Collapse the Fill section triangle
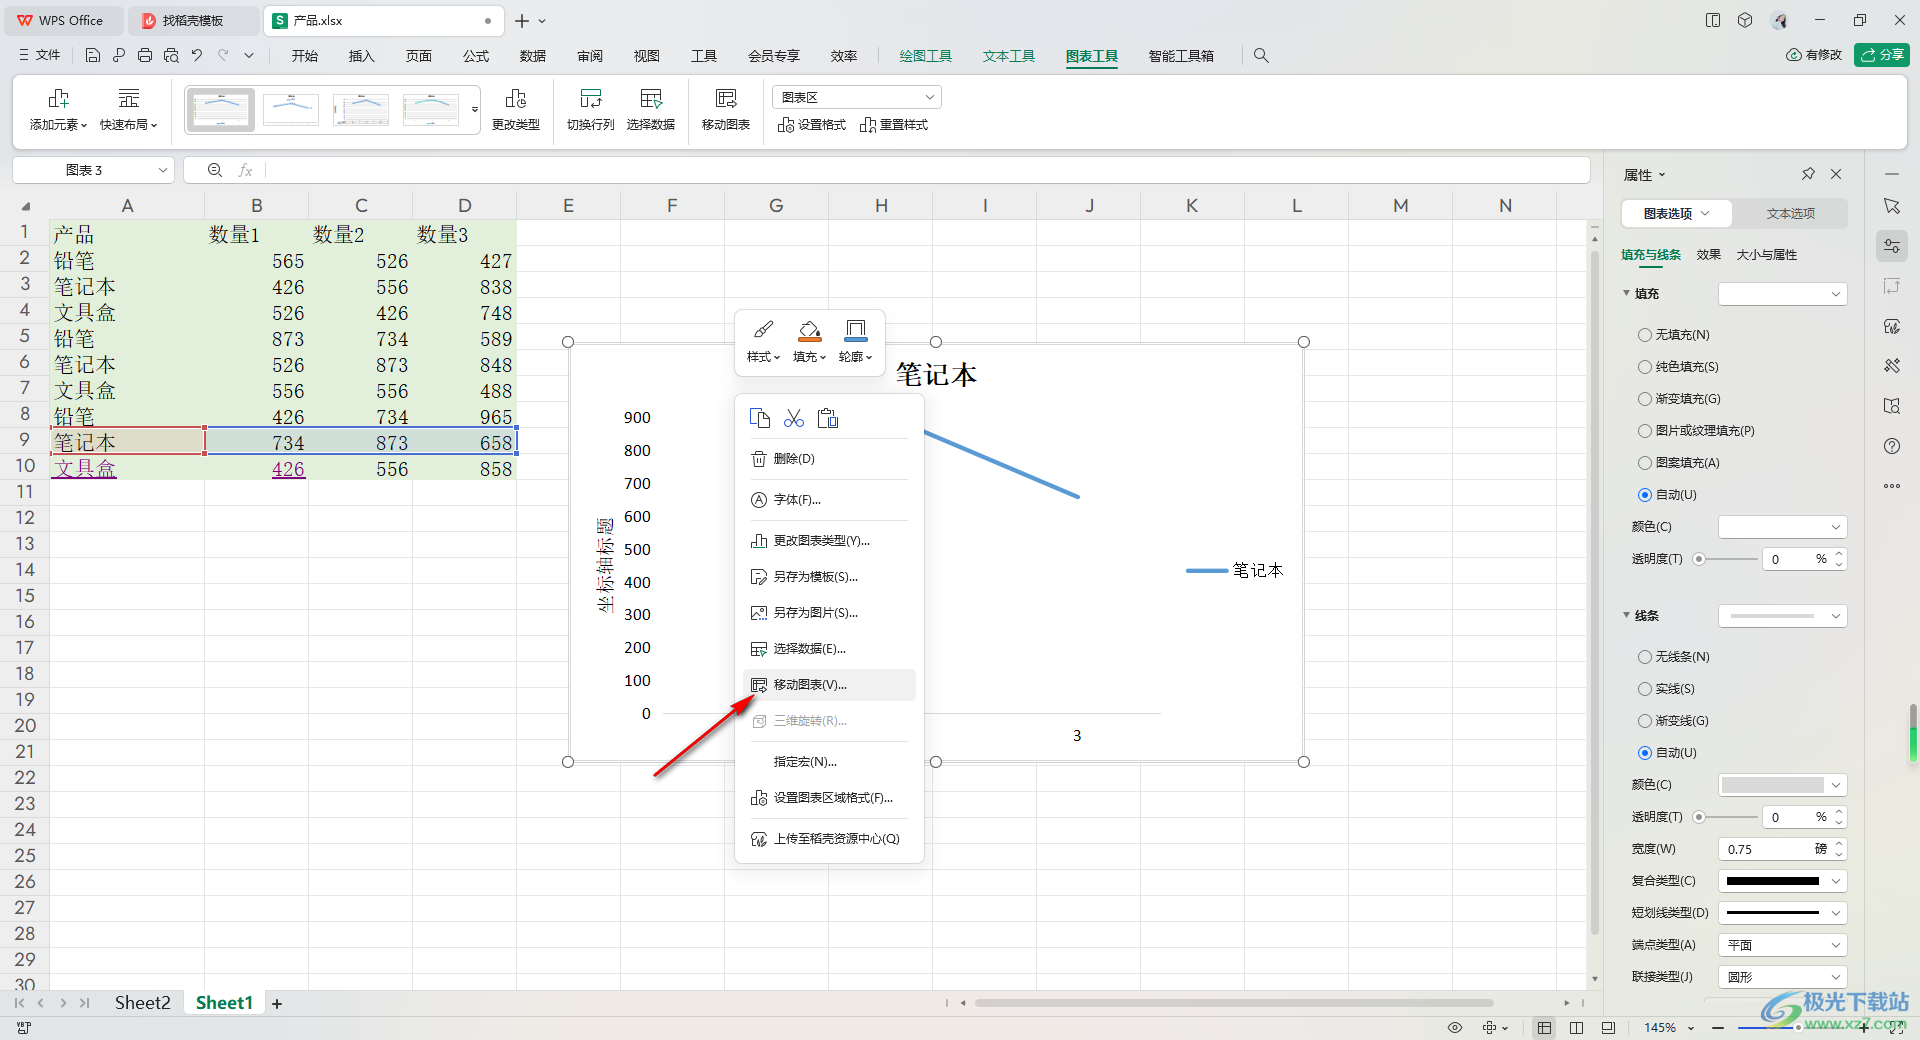This screenshot has height=1040, width=1920. (x=1626, y=293)
